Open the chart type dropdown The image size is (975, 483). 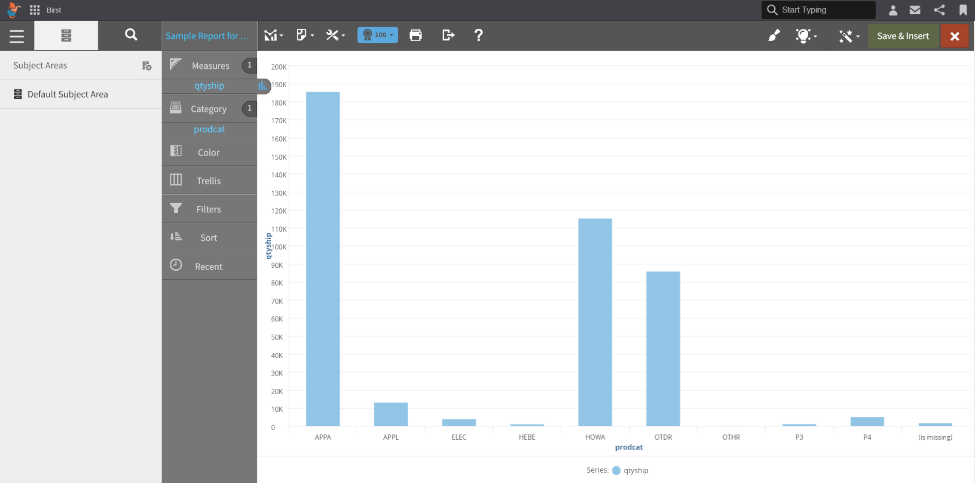273,35
